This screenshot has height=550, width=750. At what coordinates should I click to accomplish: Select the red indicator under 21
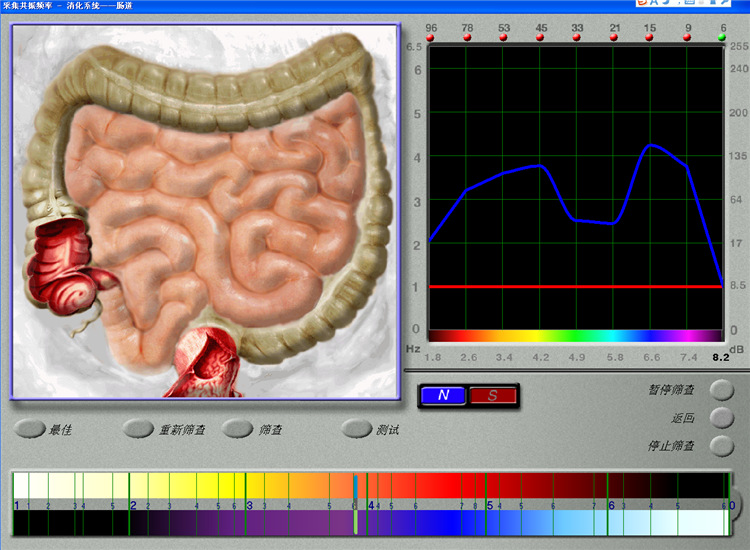pos(614,38)
